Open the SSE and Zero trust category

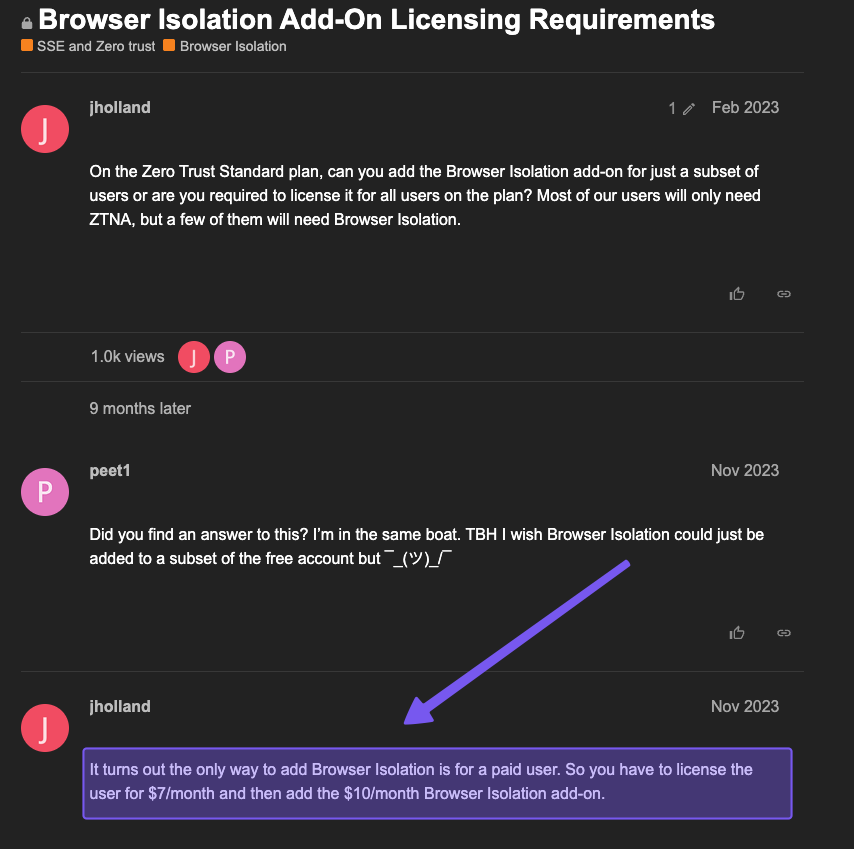point(88,46)
